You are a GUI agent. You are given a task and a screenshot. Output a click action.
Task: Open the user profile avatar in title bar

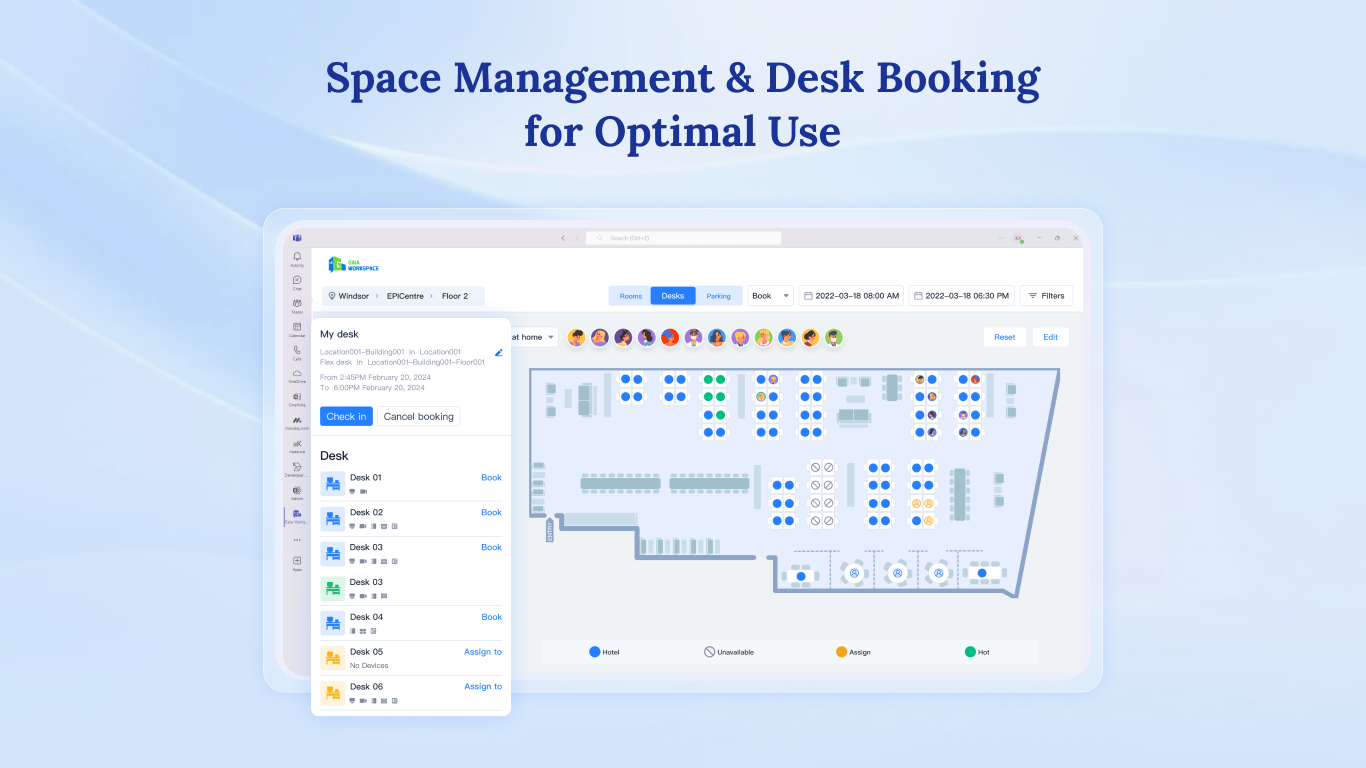(1018, 238)
